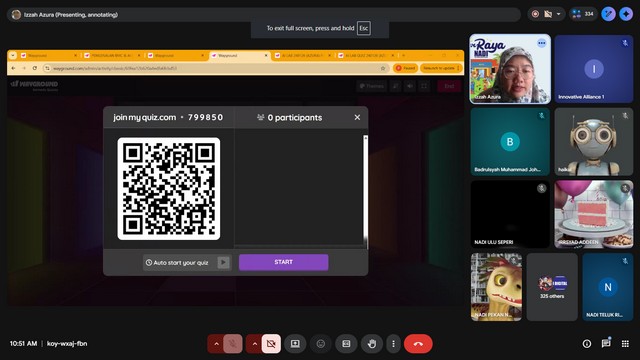
Task: Open the people list showing 334
Action: [x=583, y=14]
